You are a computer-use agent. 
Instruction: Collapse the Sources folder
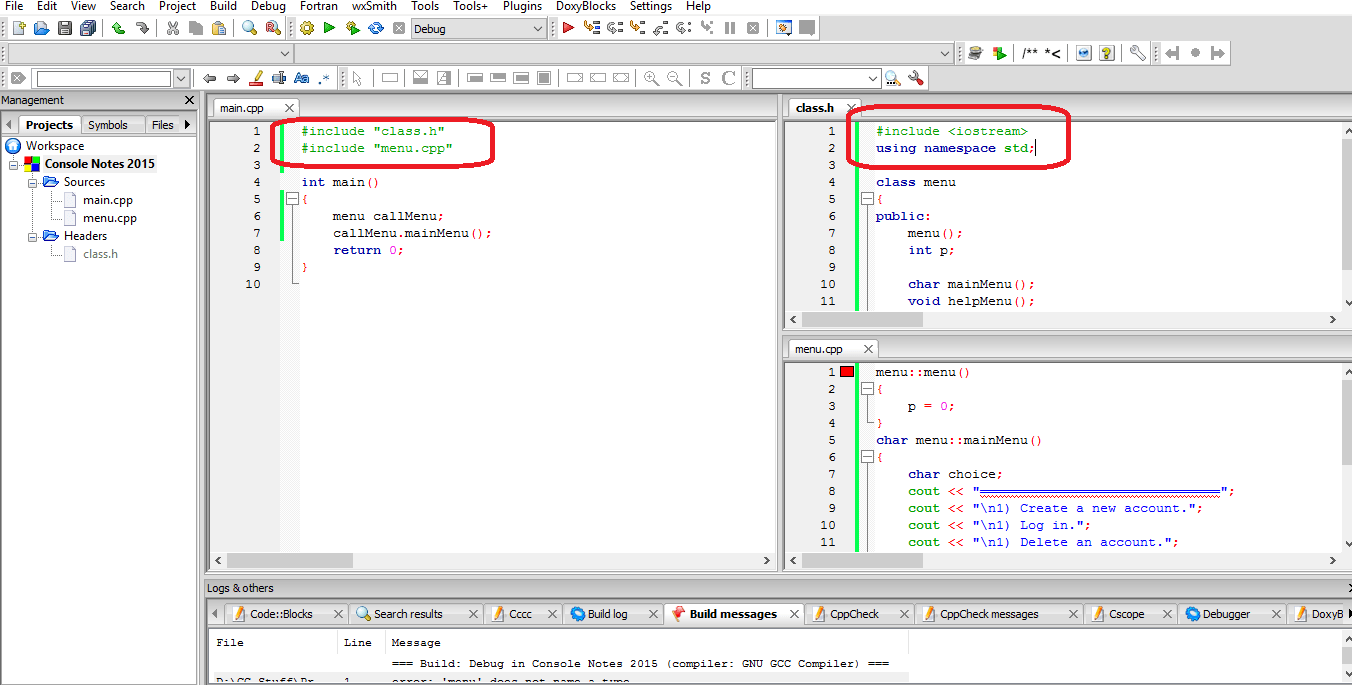[33, 182]
